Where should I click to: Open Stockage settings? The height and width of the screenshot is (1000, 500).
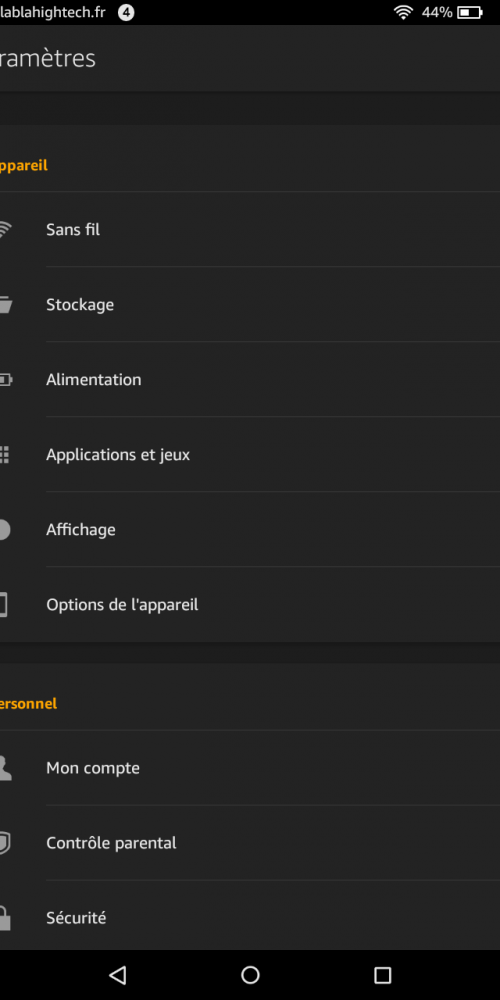coord(250,305)
